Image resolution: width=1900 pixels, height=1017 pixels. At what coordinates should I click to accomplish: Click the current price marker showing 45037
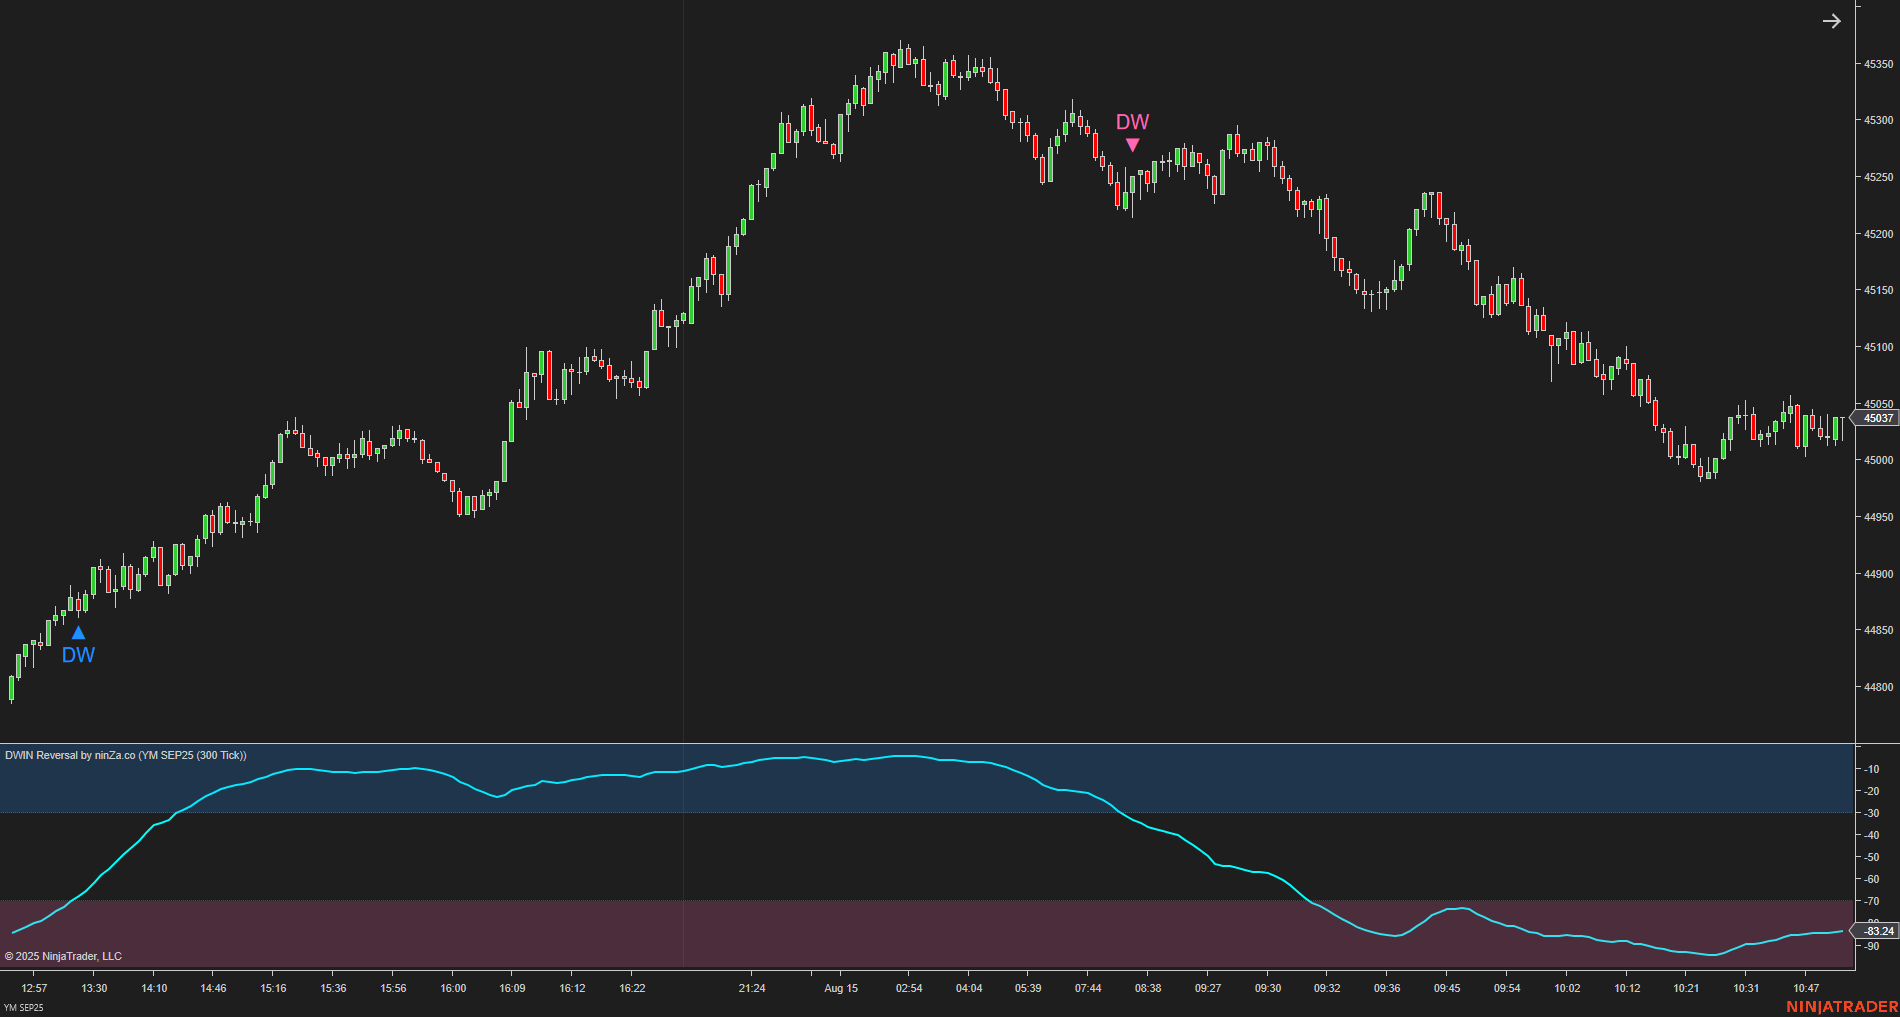pos(1876,419)
